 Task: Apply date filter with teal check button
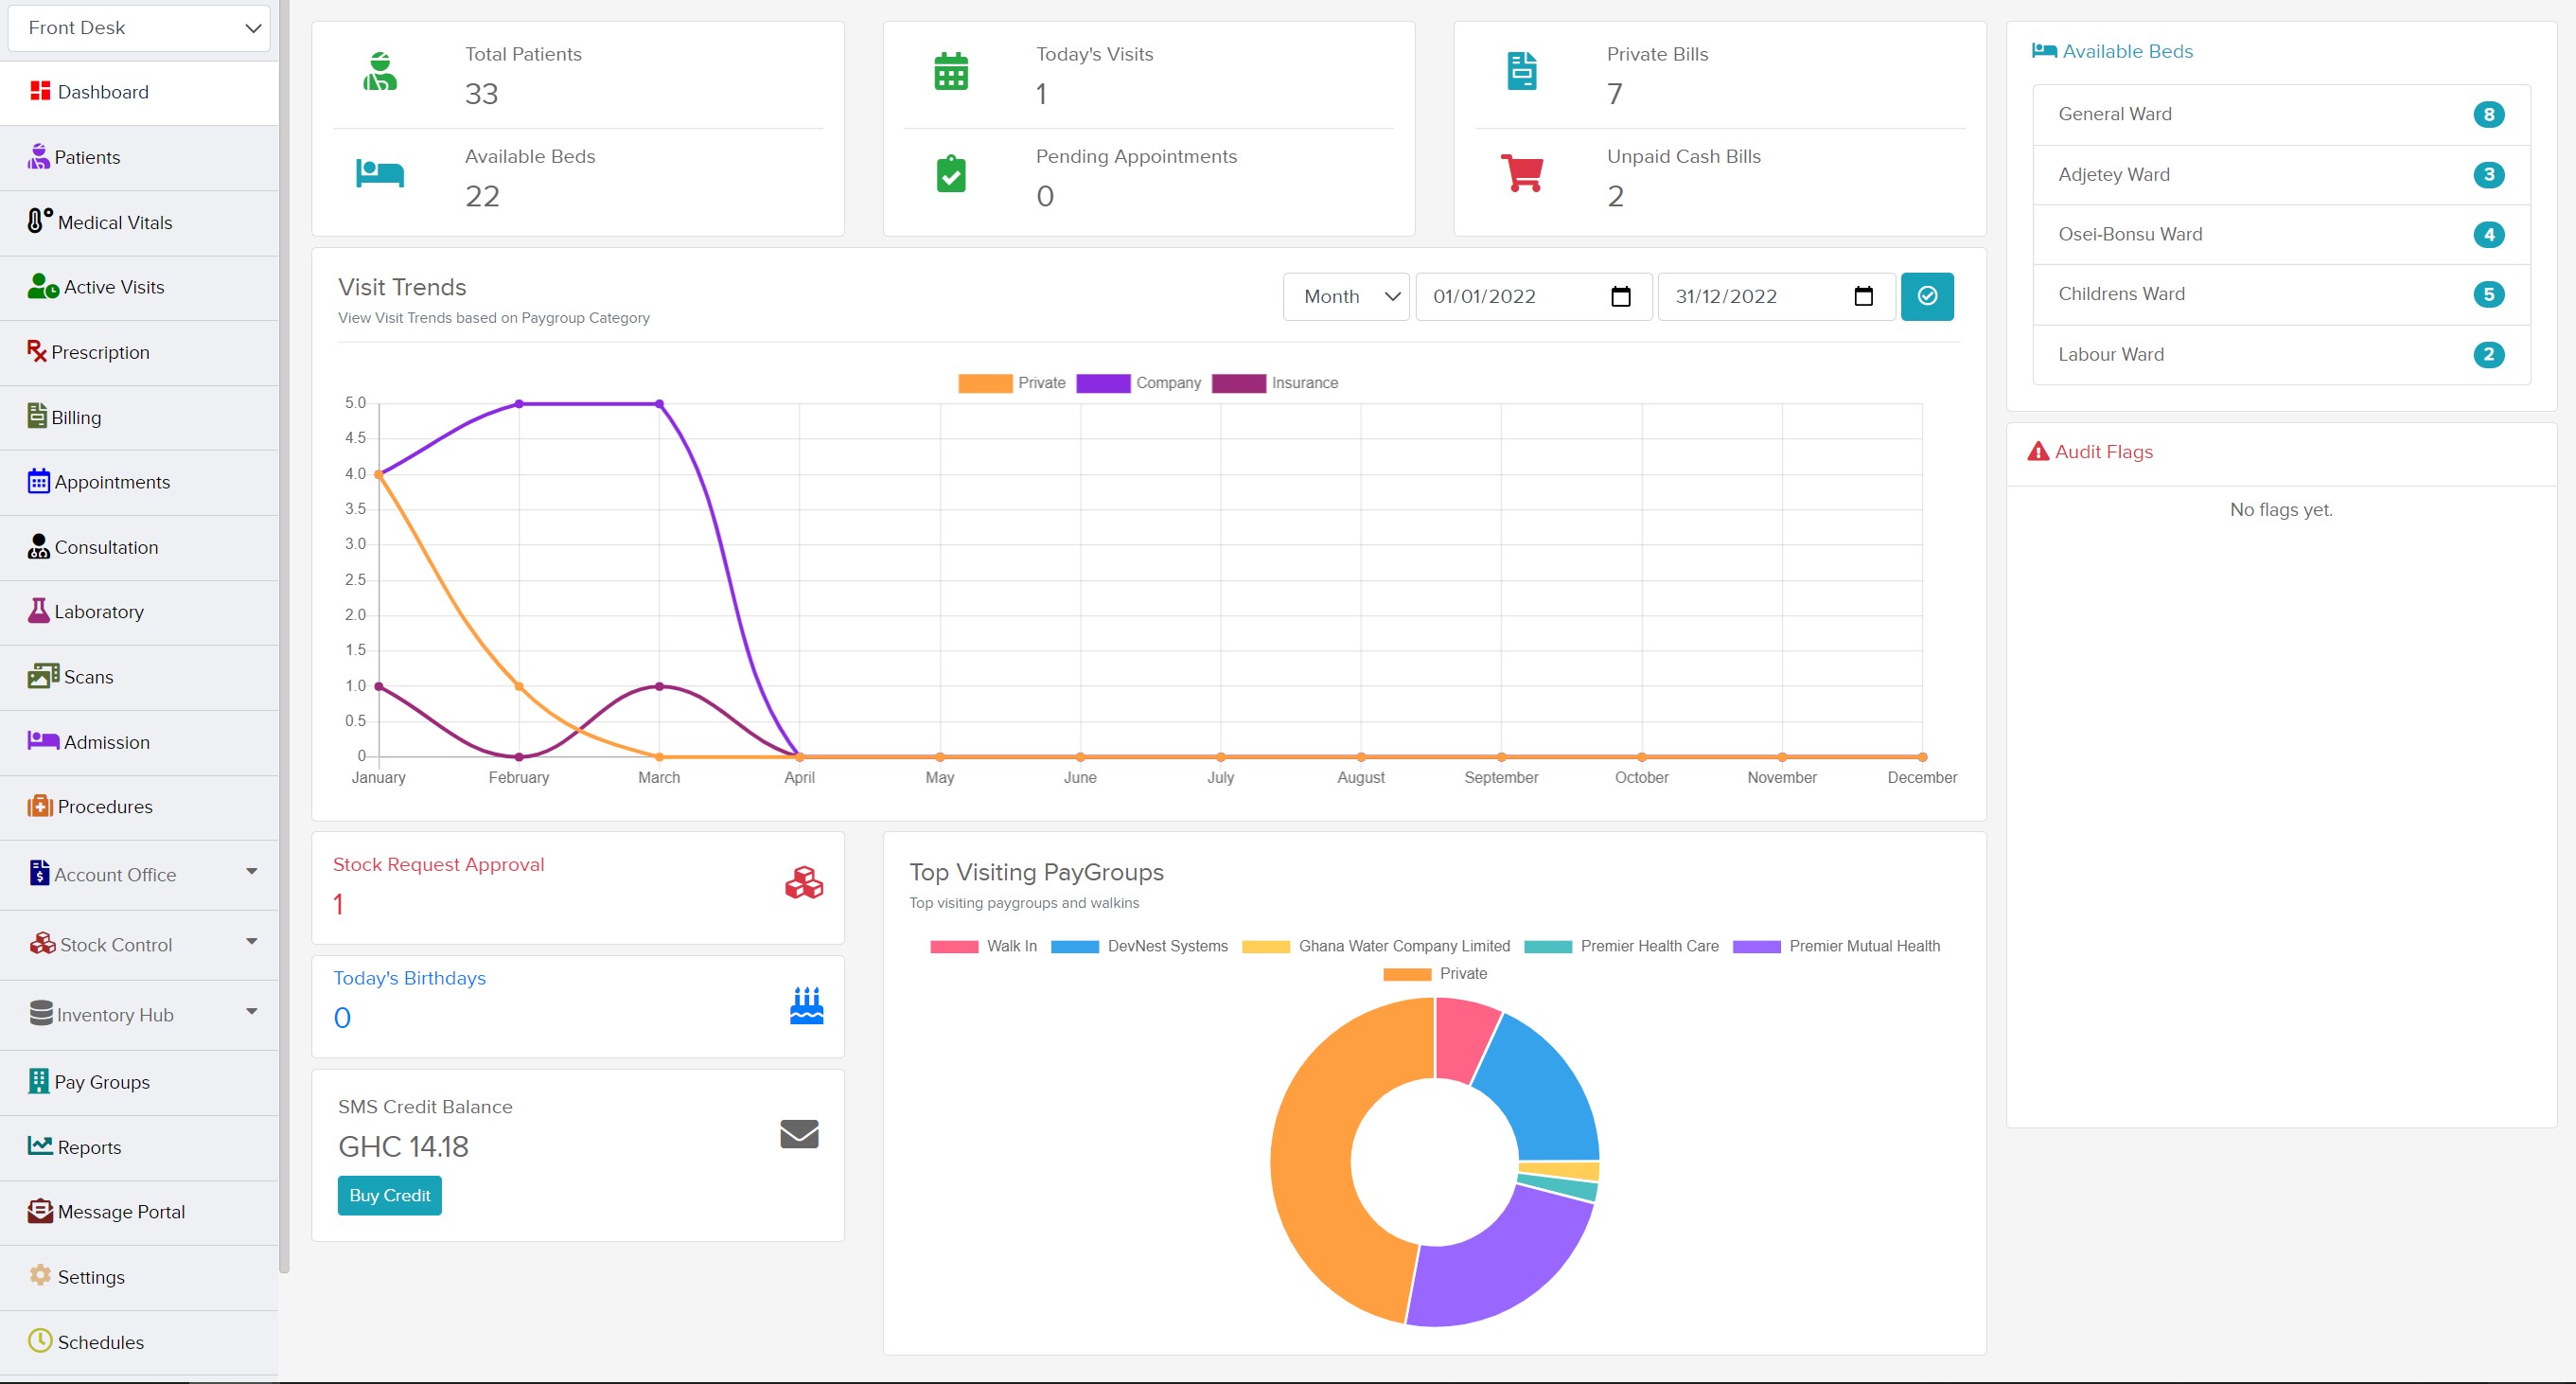coord(1927,296)
